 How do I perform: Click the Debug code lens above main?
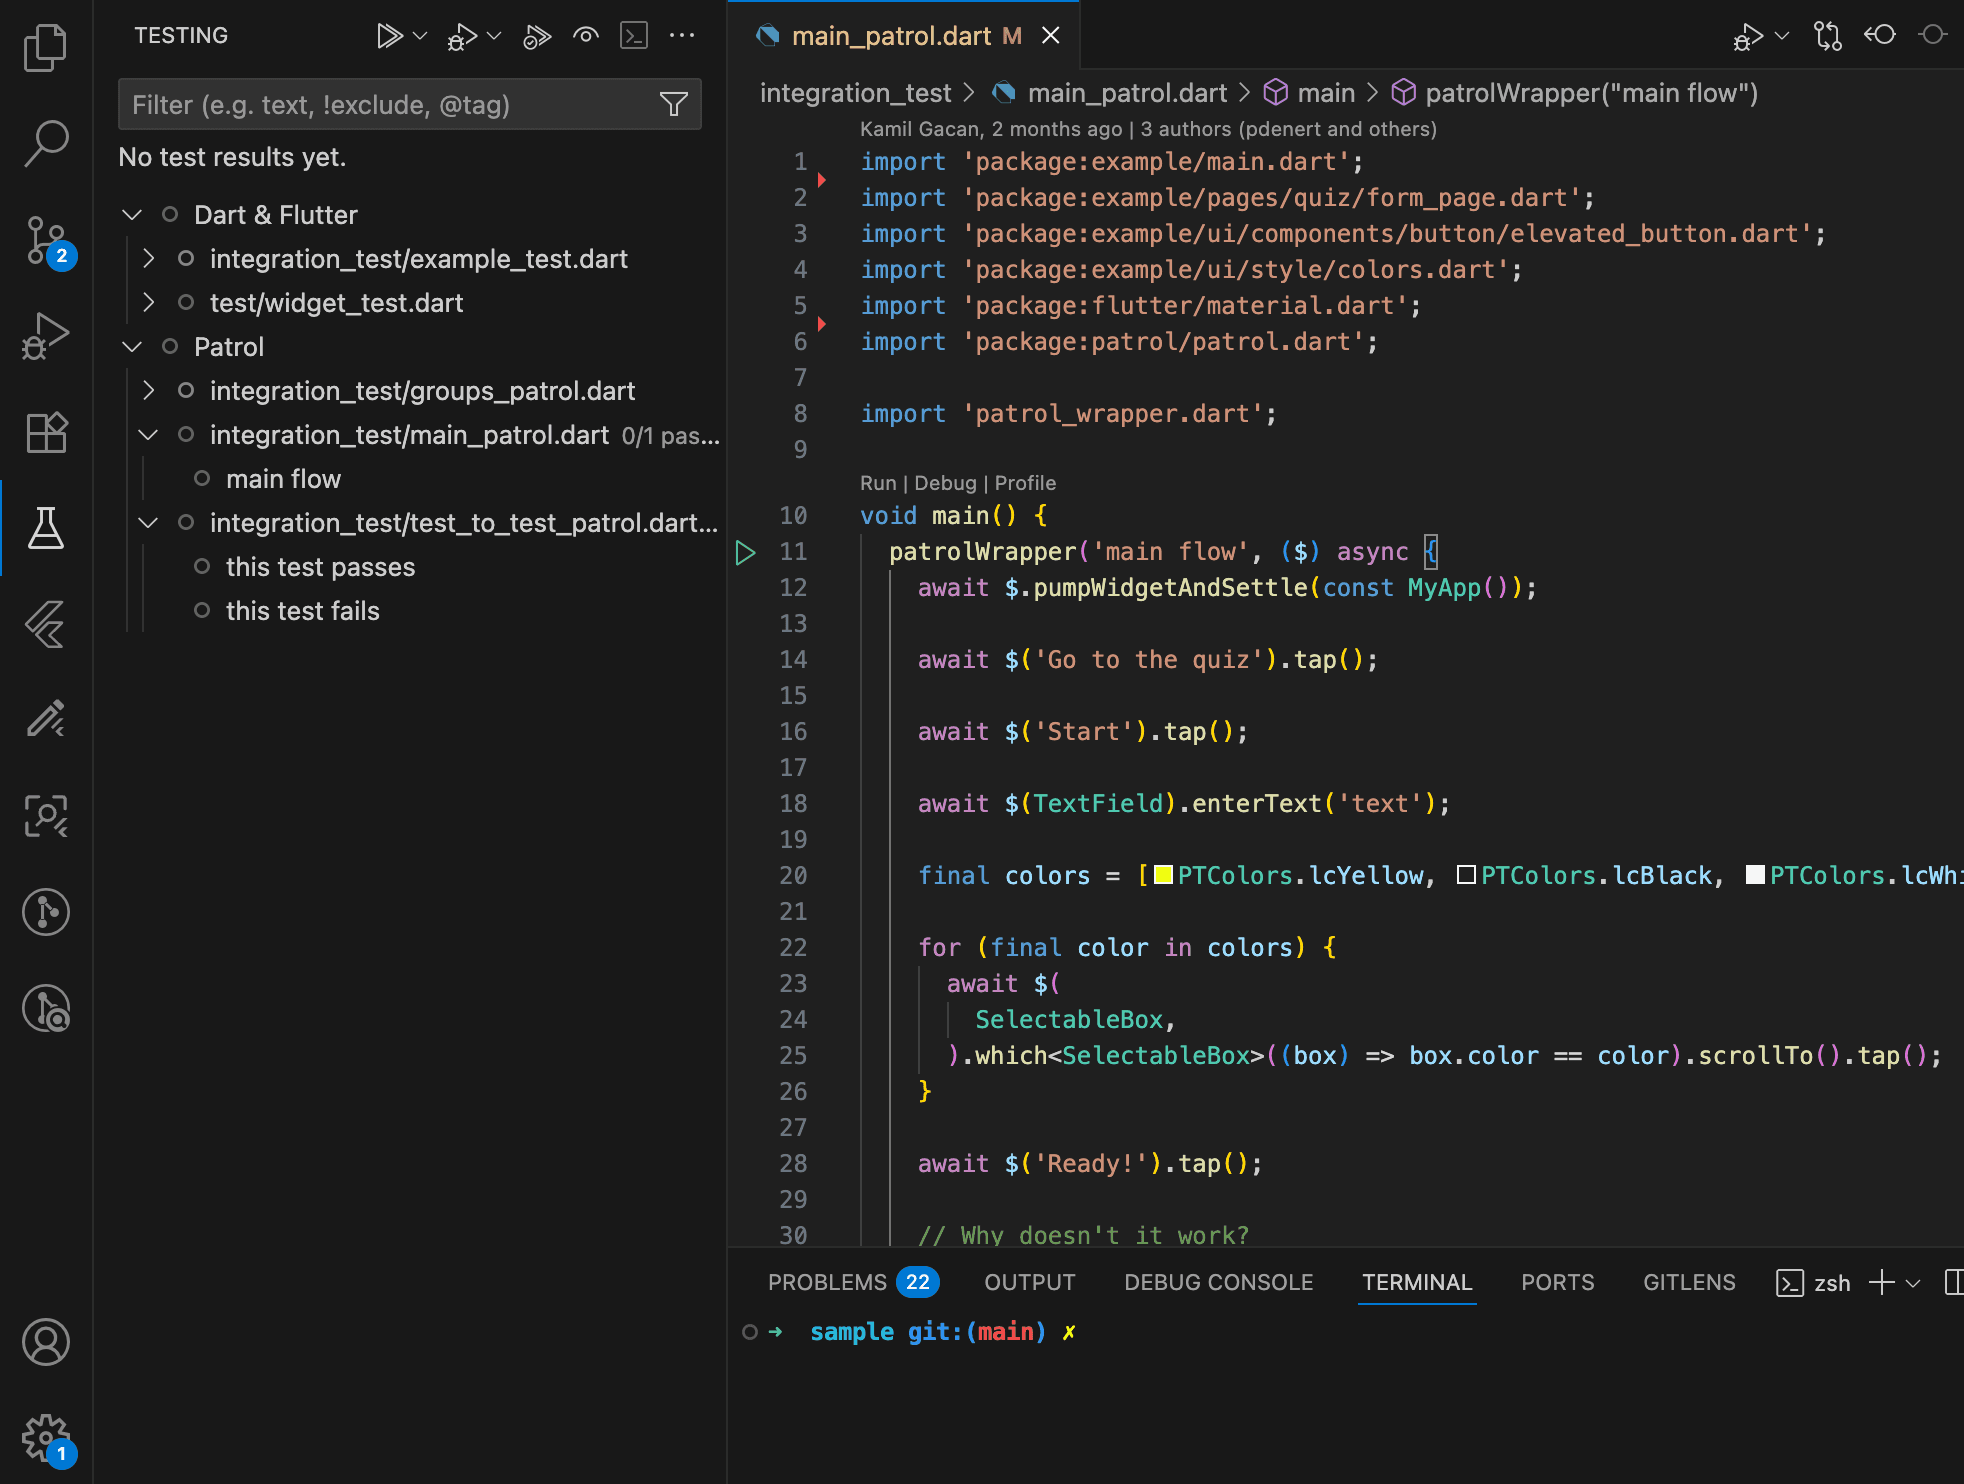tap(943, 482)
